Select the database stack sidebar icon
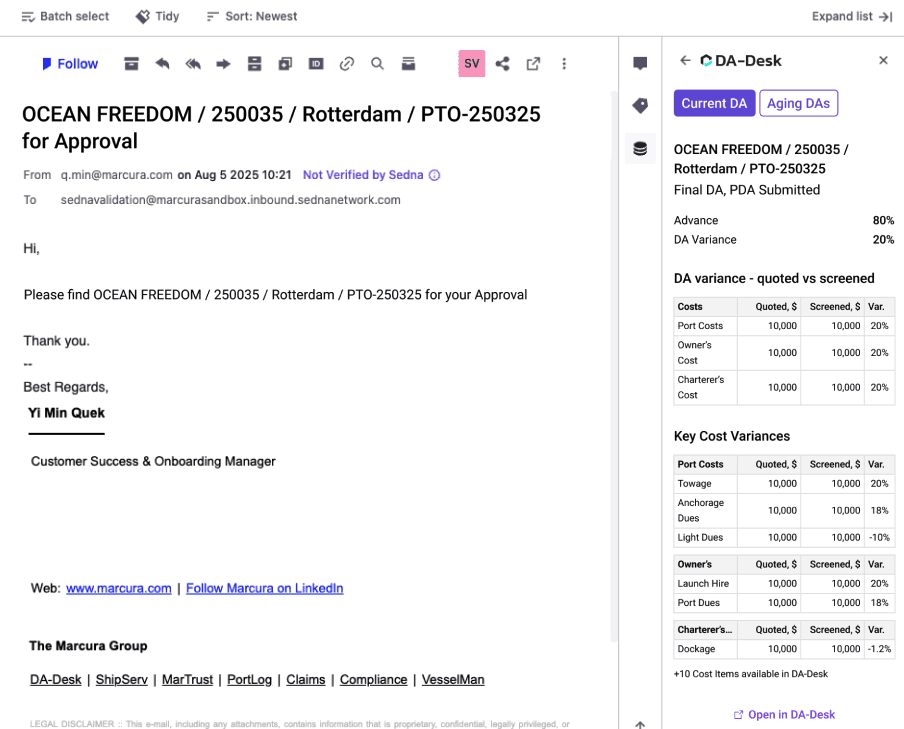 click(x=640, y=149)
